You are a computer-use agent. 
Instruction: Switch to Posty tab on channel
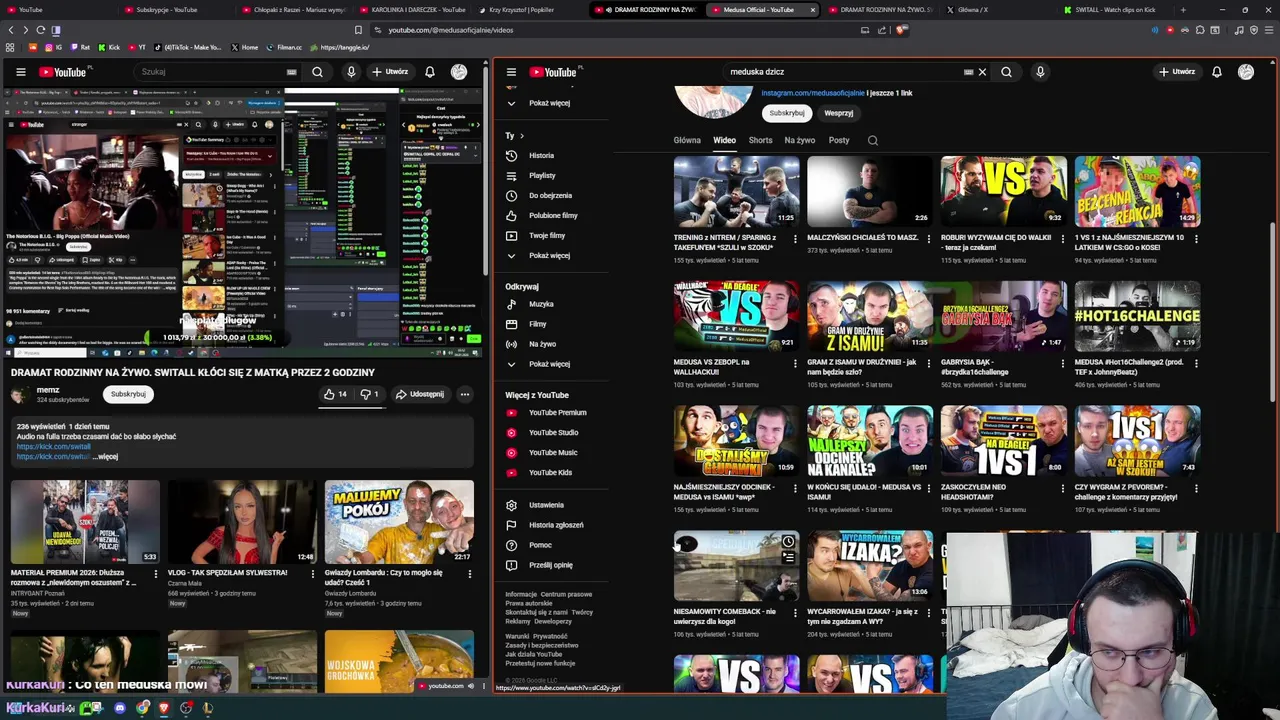(x=839, y=141)
